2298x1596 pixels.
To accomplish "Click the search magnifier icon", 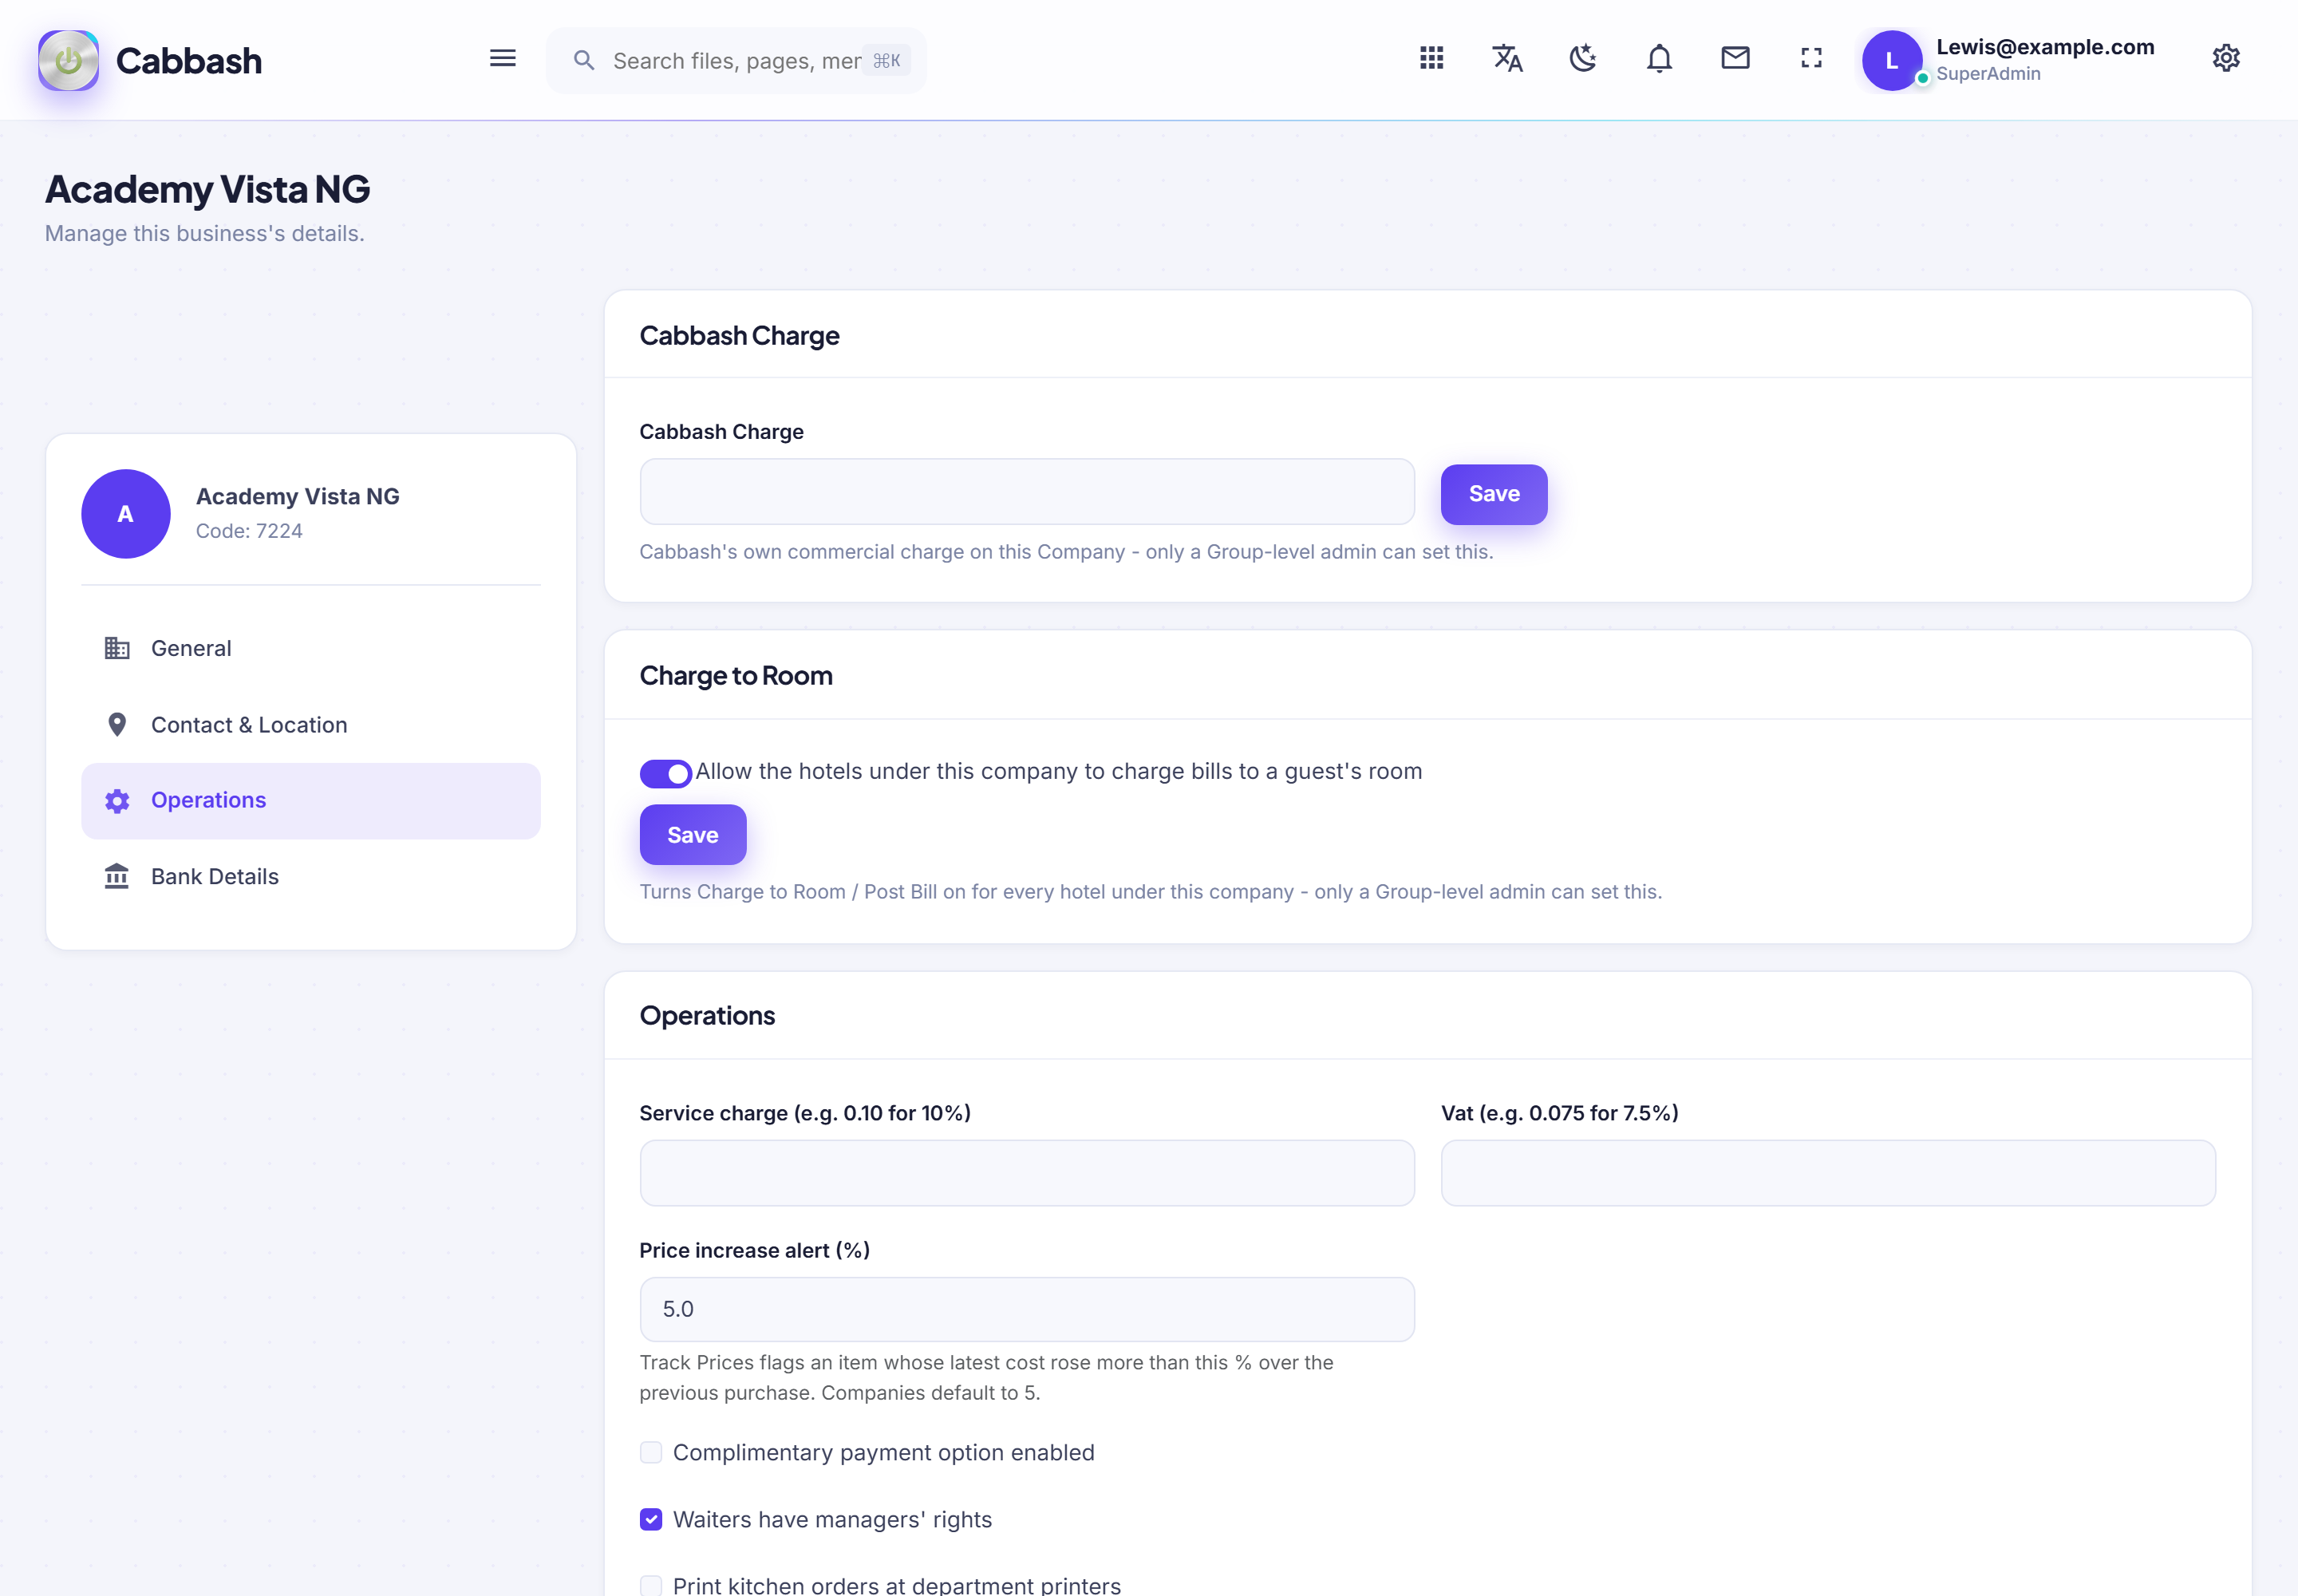I will [x=584, y=61].
